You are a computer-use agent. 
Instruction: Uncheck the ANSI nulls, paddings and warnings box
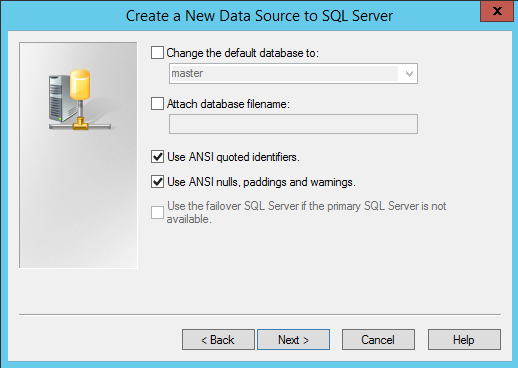pos(157,182)
